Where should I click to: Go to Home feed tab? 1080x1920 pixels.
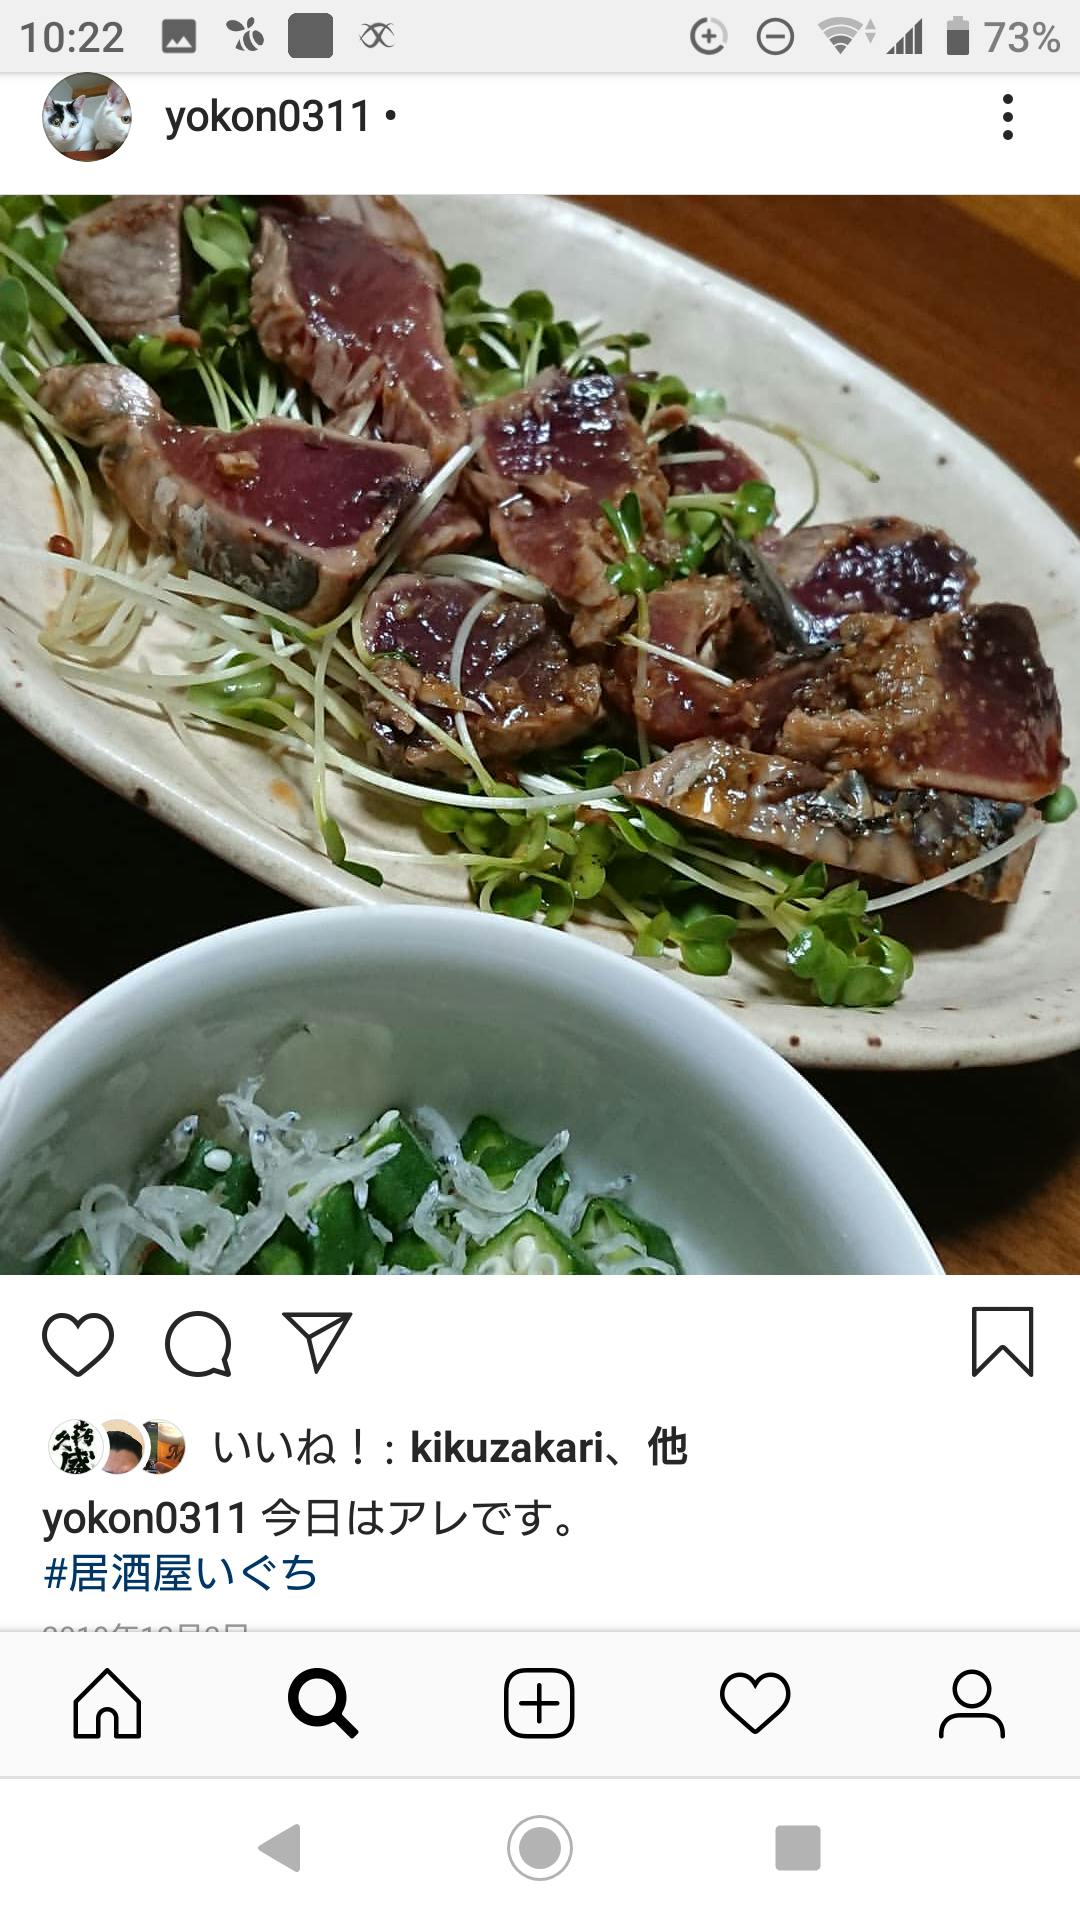point(107,1703)
